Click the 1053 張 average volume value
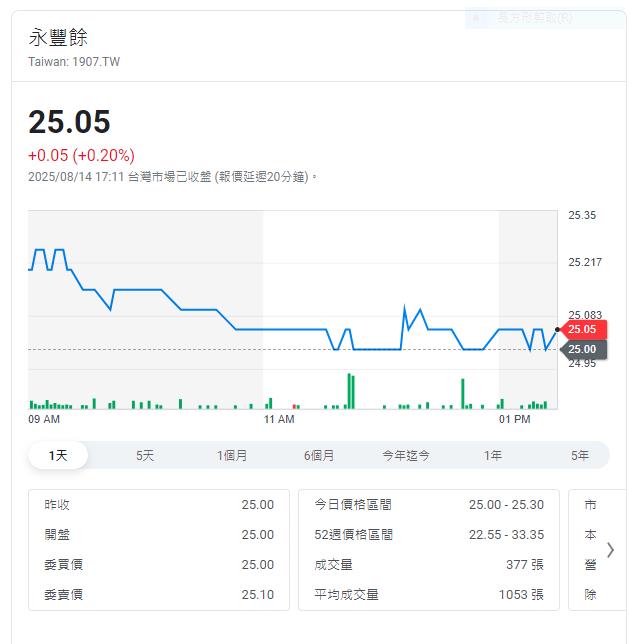643x644 pixels. coord(521,594)
